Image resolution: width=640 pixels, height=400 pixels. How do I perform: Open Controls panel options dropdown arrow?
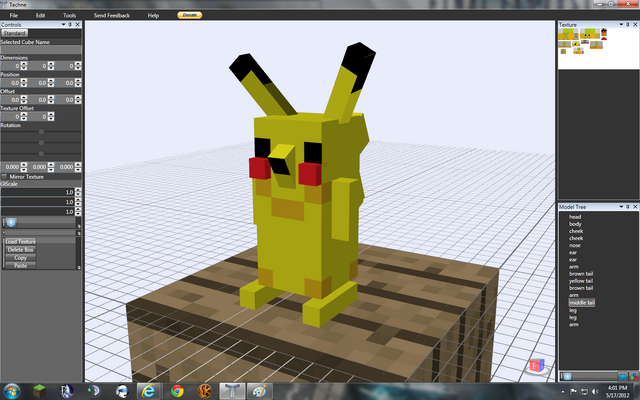[63, 24]
